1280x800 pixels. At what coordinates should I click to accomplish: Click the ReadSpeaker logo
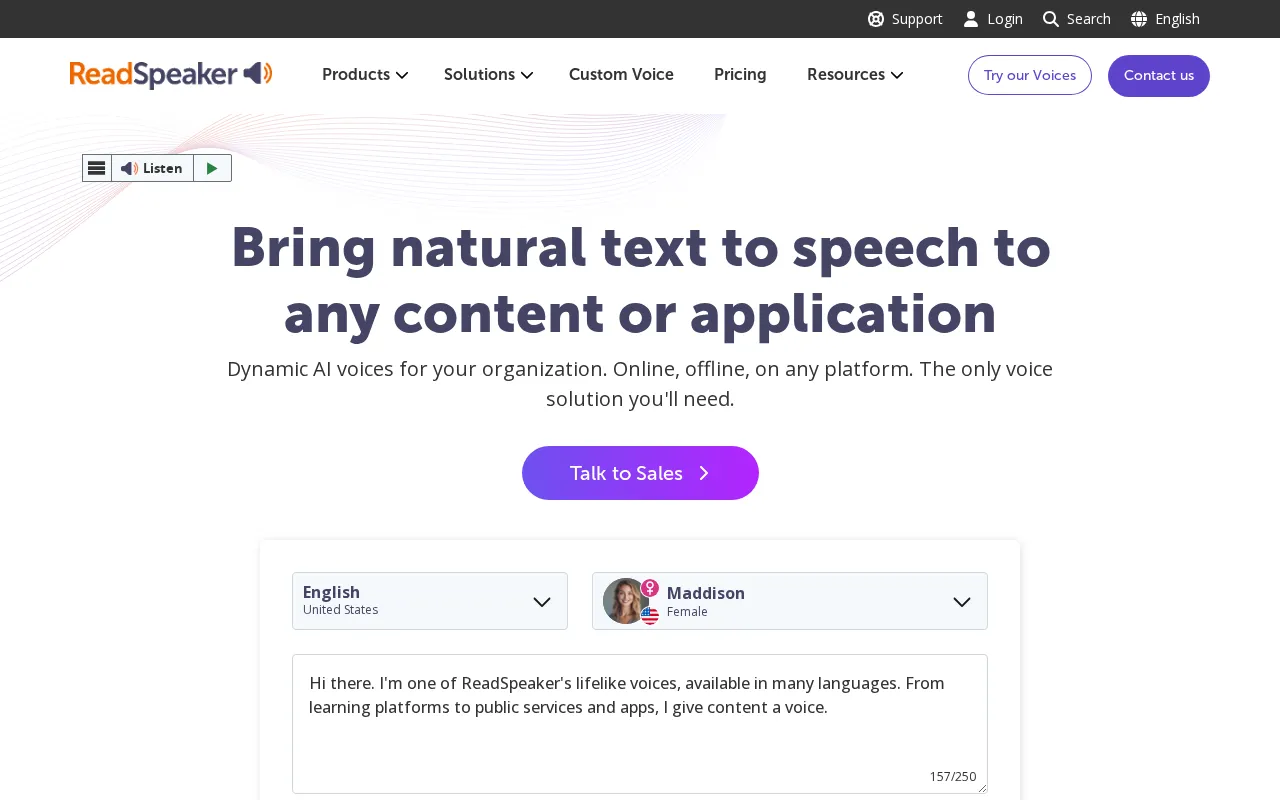click(x=171, y=75)
